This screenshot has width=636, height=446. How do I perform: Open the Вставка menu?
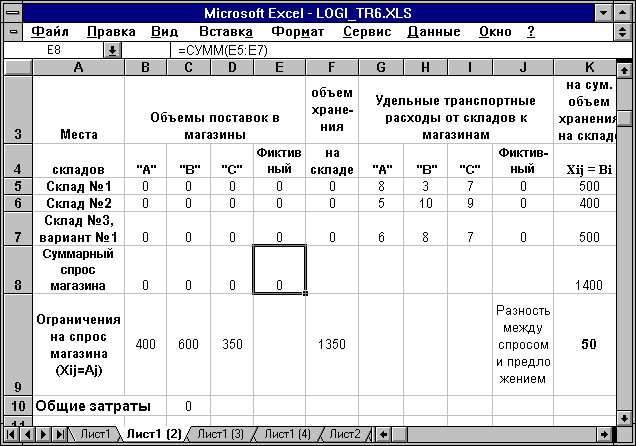pos(226,32)
